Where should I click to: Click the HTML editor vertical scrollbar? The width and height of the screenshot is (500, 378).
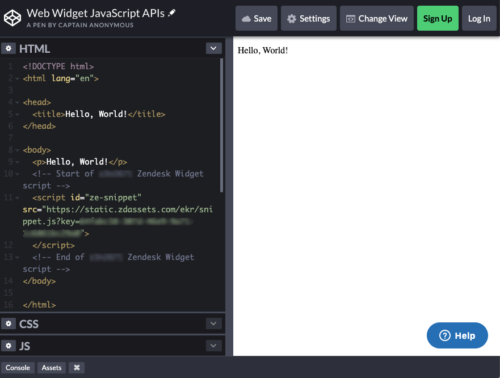pyautogui.click(x=221, y=125)
